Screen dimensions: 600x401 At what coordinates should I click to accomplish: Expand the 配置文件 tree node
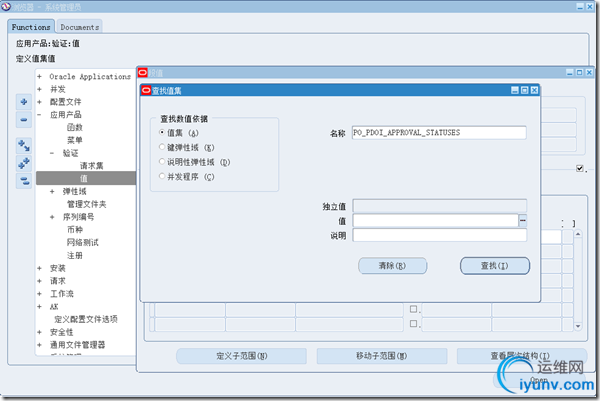39,102
